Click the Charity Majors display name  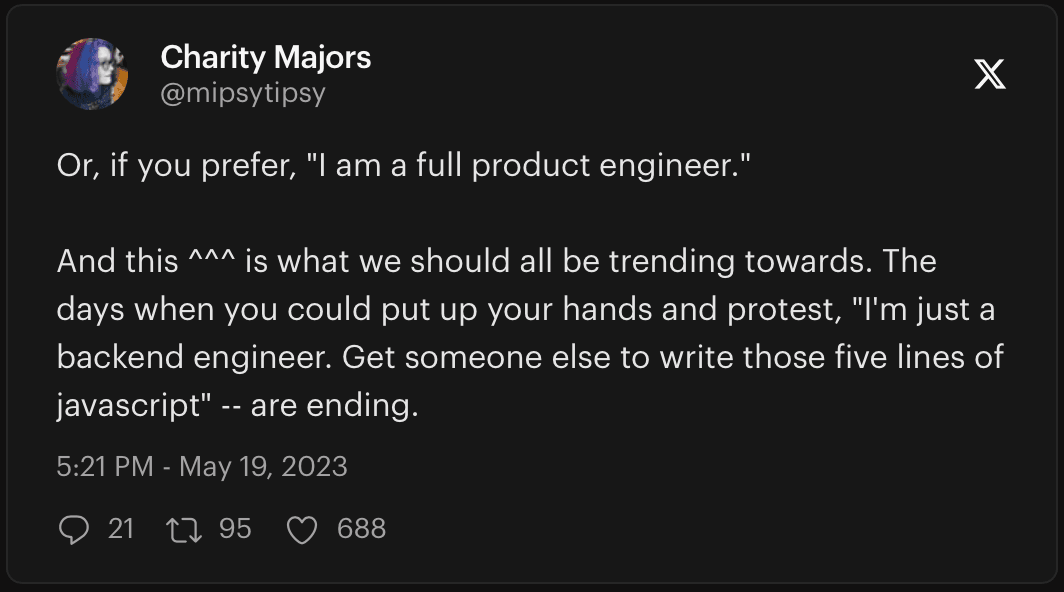point(266,57)
